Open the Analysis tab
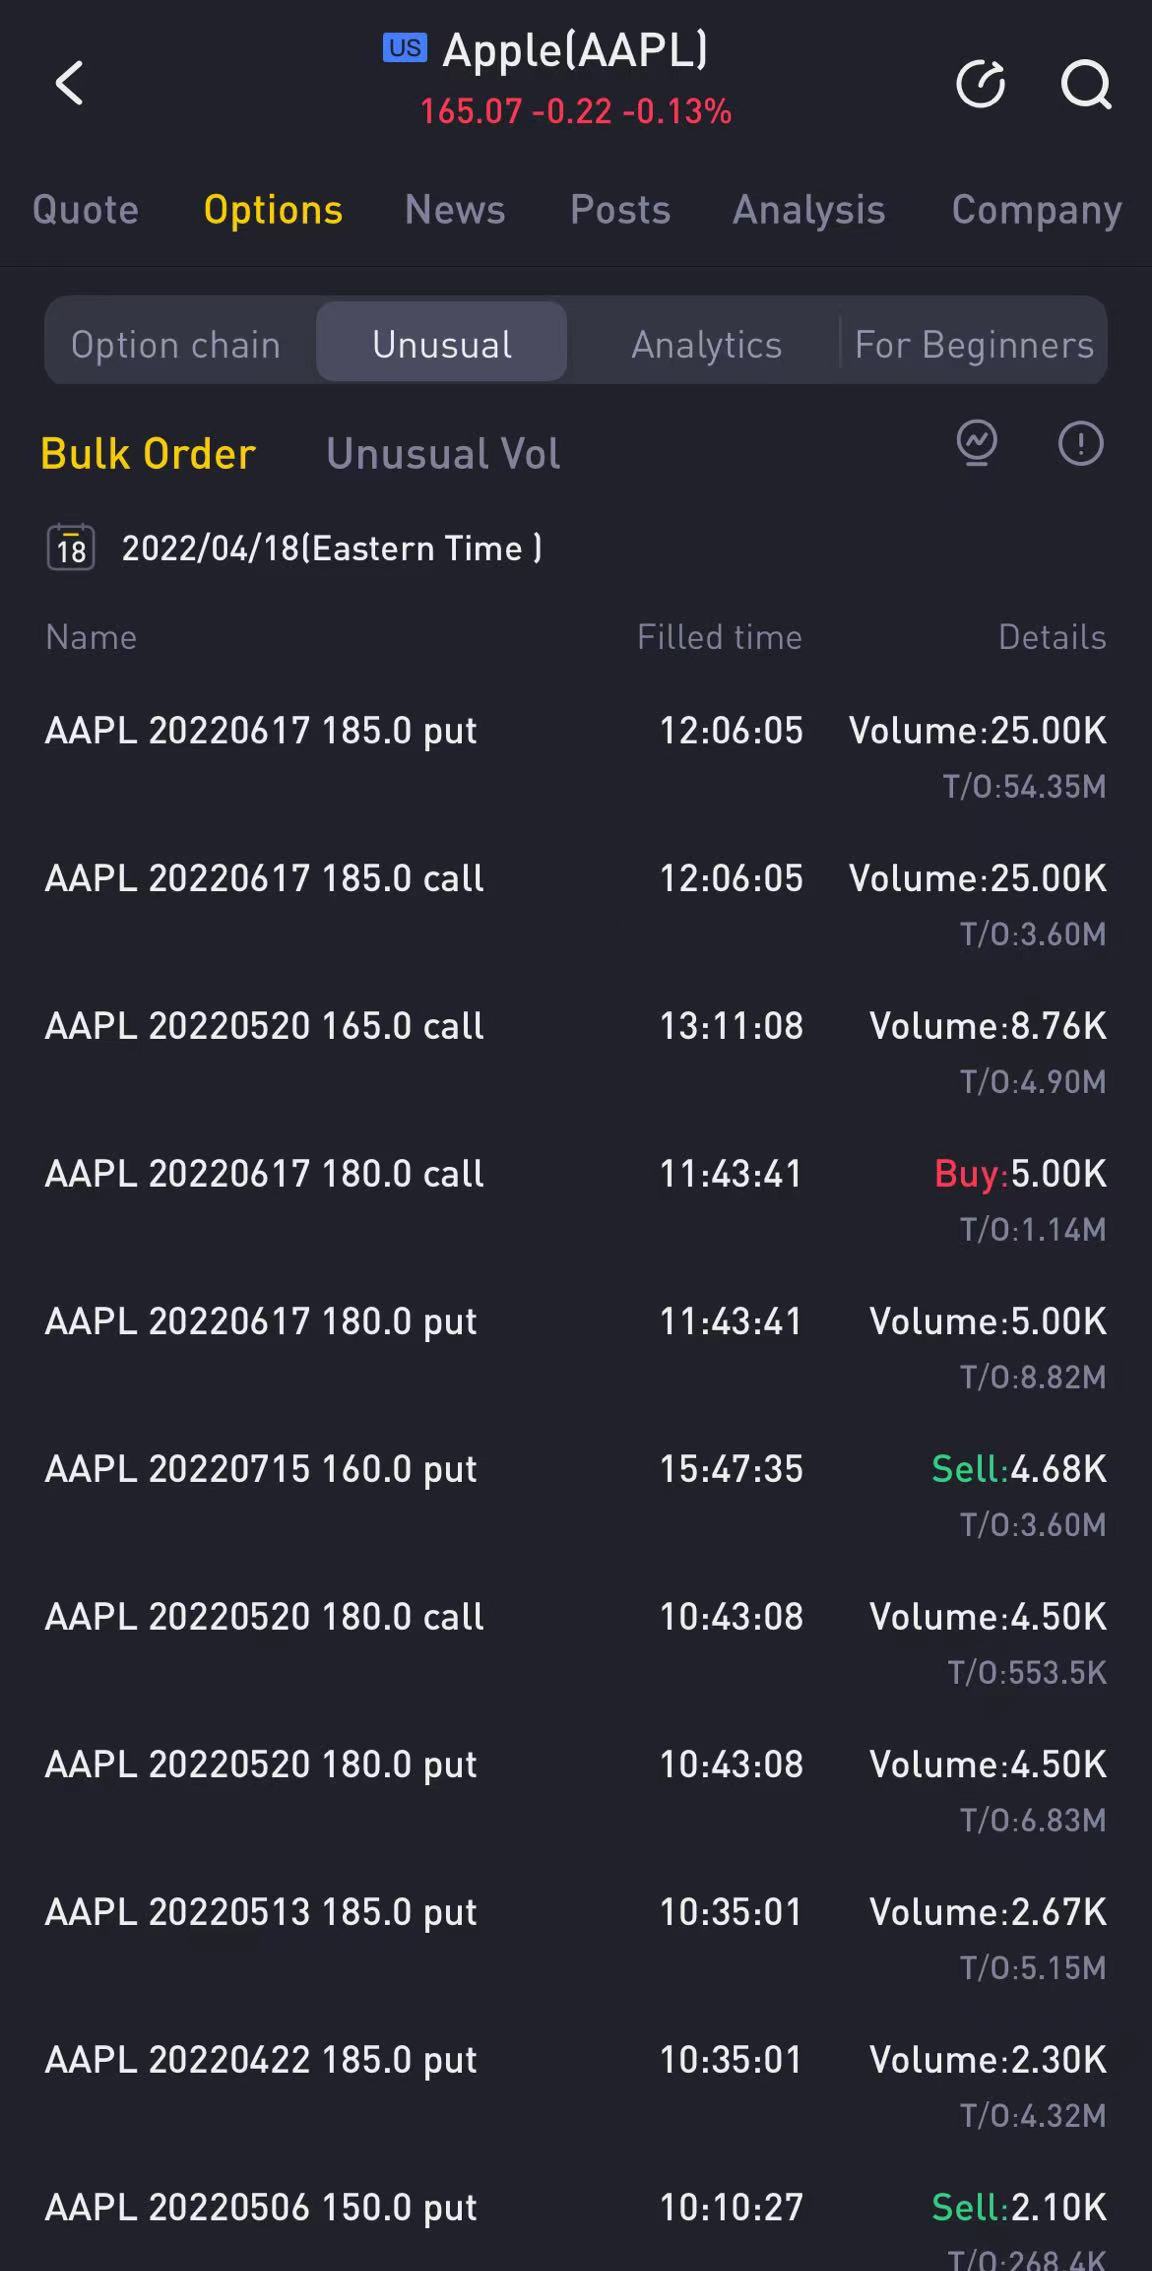Screen dimensions: 1152x2271 [x=809, y=210]
